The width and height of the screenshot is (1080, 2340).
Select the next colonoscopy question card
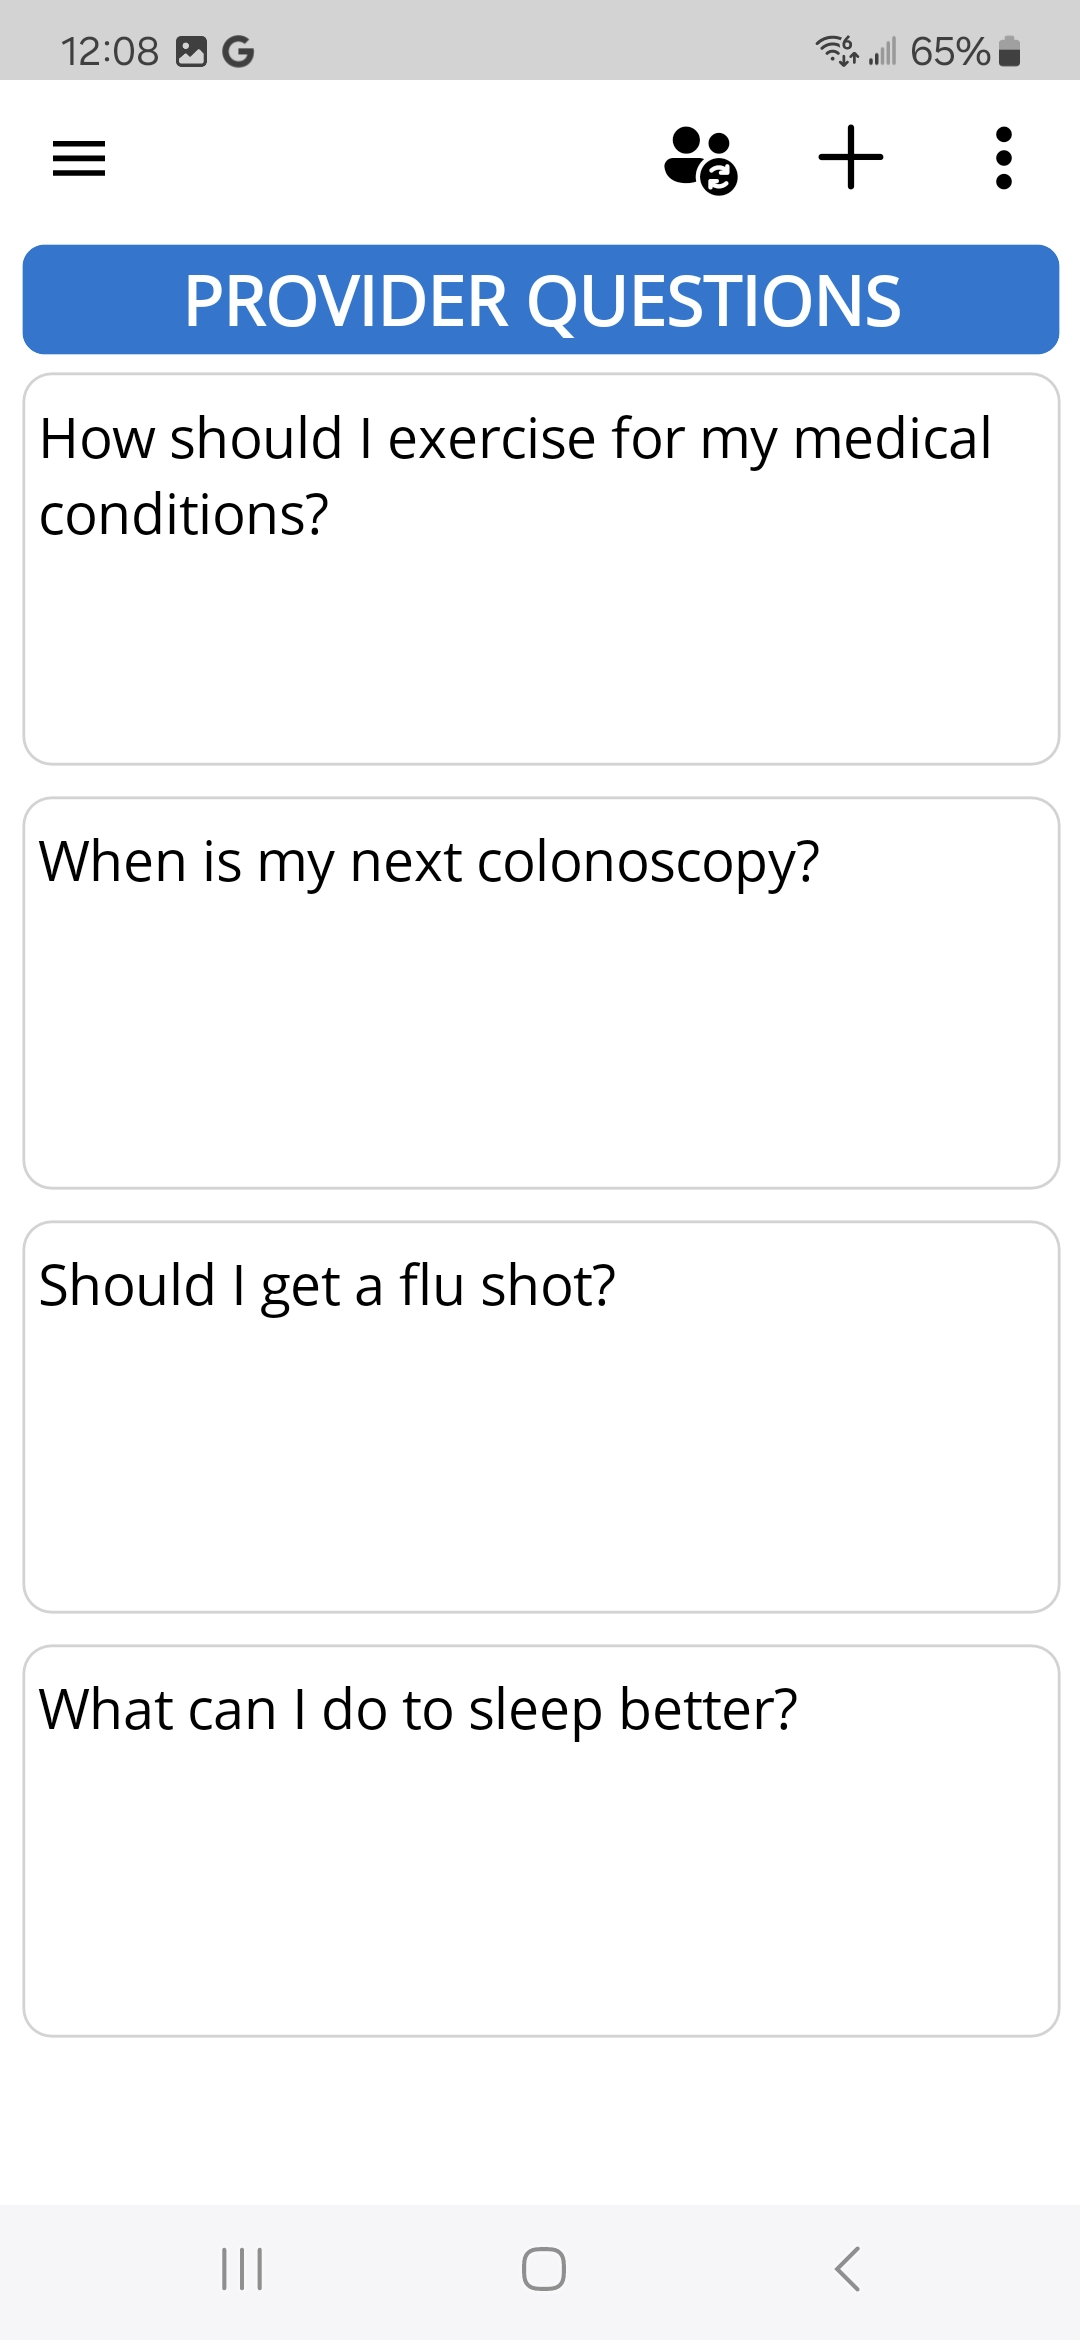coord(541,992)
